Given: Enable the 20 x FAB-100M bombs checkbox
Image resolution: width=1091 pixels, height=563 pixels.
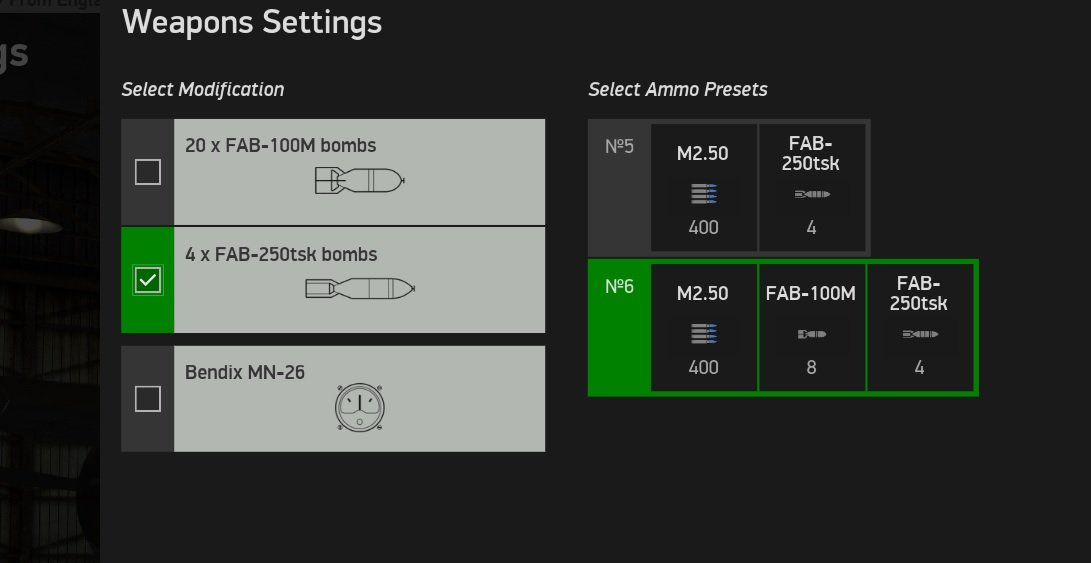Looking at the screenshot, I should (x=147, y=173).
